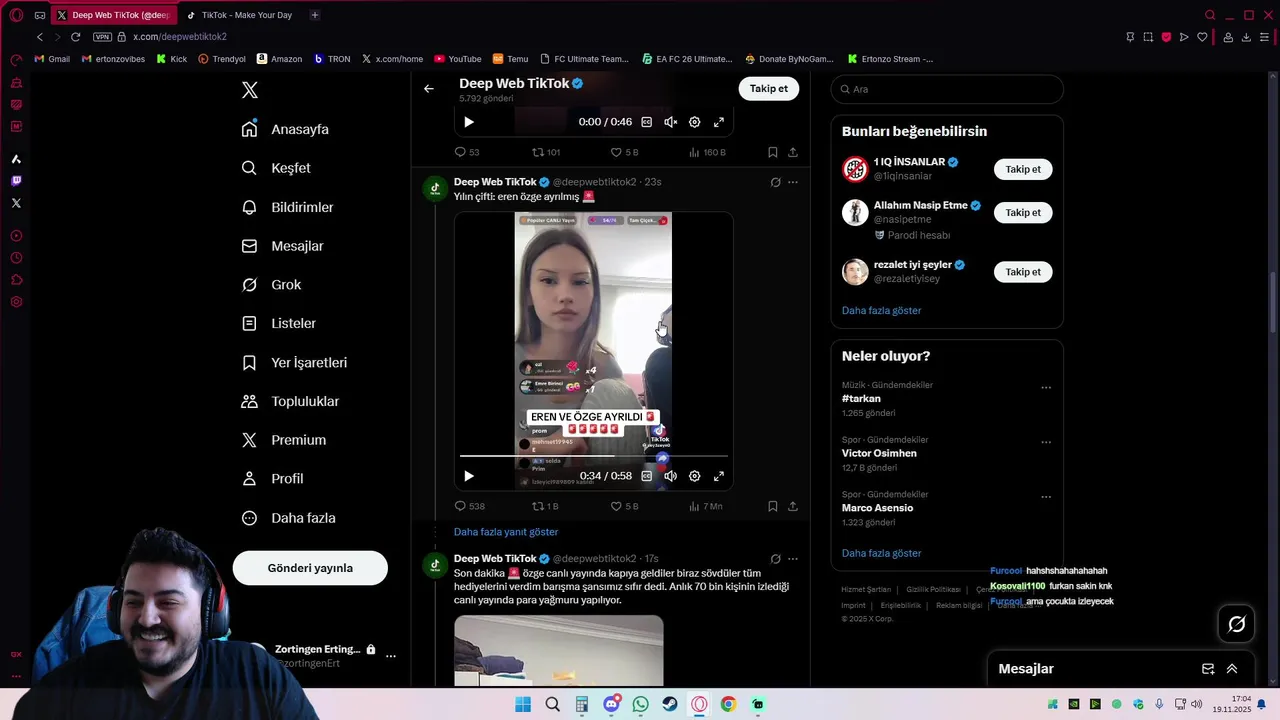
Task: Open Topluluklar communities page
Action: point(290,401)
